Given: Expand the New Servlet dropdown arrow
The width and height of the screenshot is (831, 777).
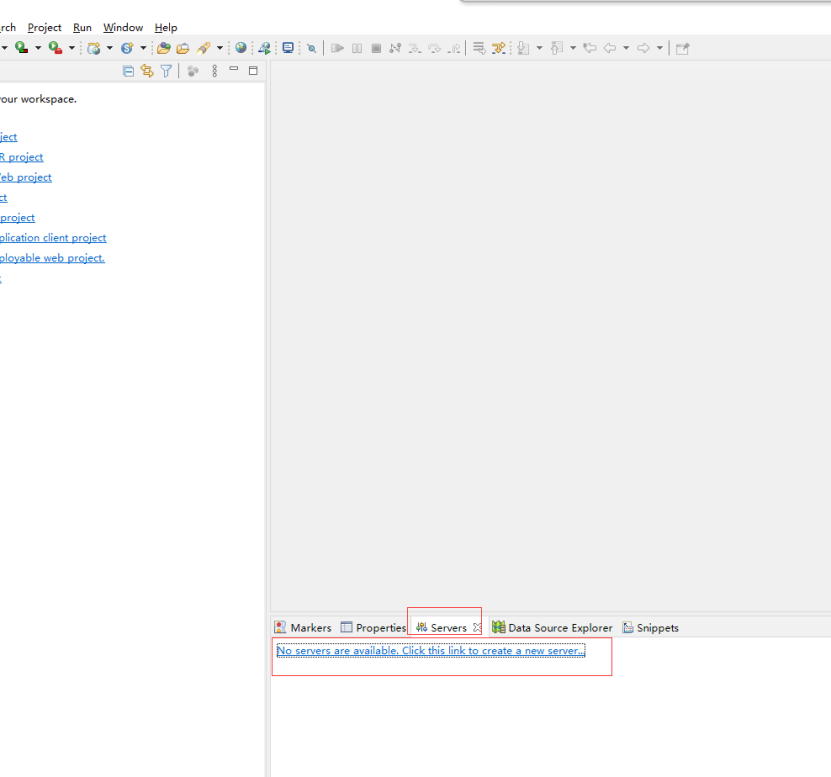Looking at the screenshot, I should (143, 48).
